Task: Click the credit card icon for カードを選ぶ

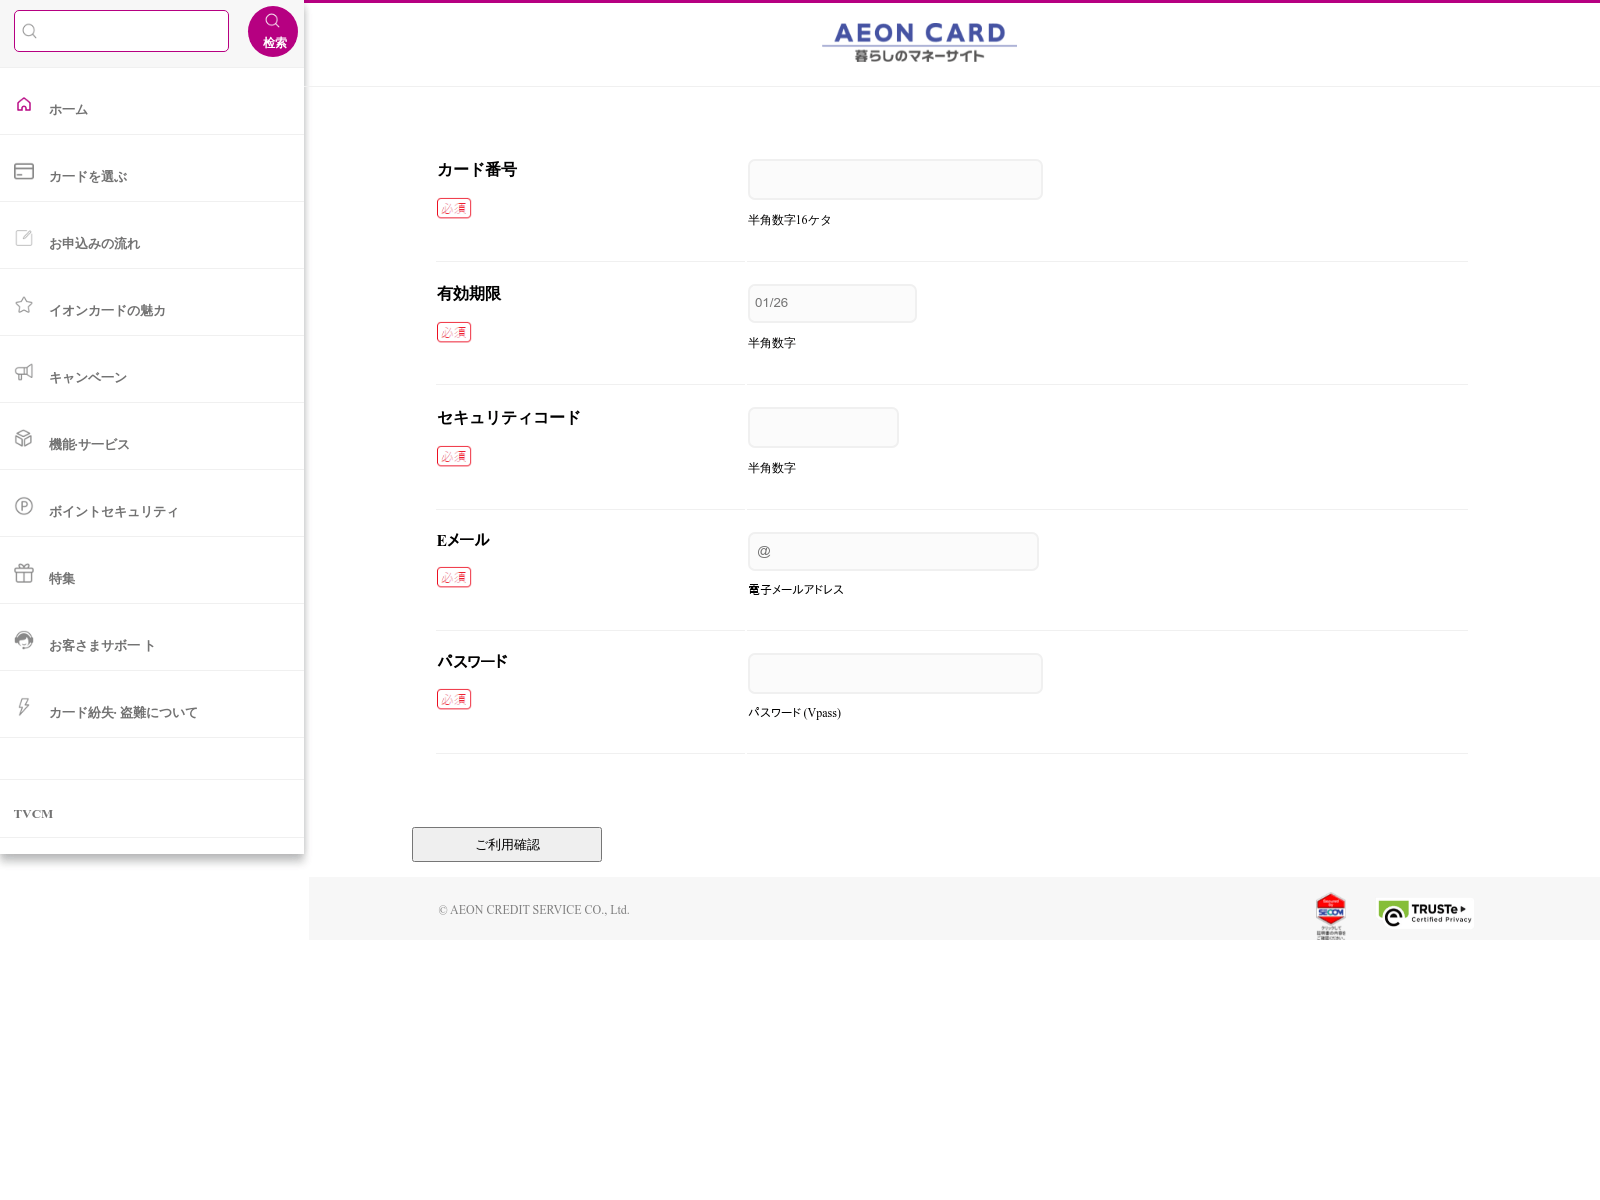Action: click(x=24, y=171)
